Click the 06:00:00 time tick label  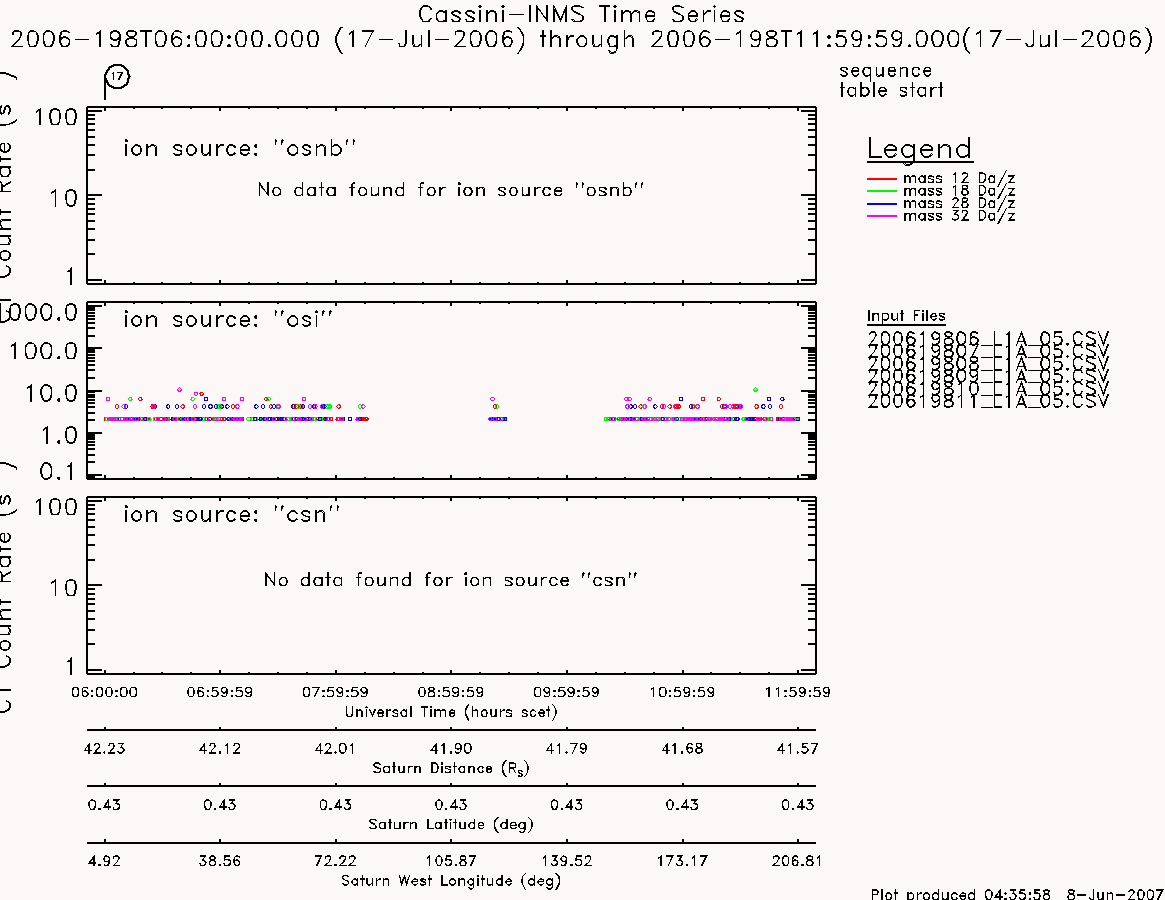[x=104, y=692]
